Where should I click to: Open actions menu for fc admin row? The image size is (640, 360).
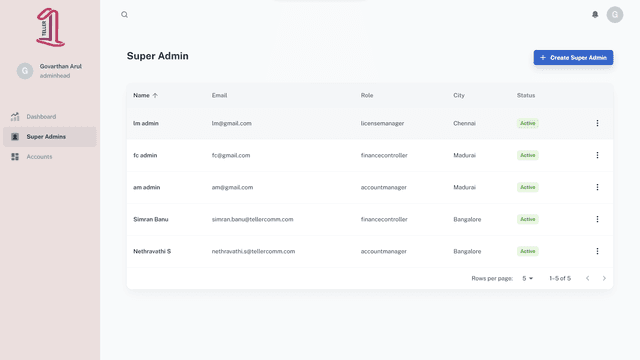597,155
